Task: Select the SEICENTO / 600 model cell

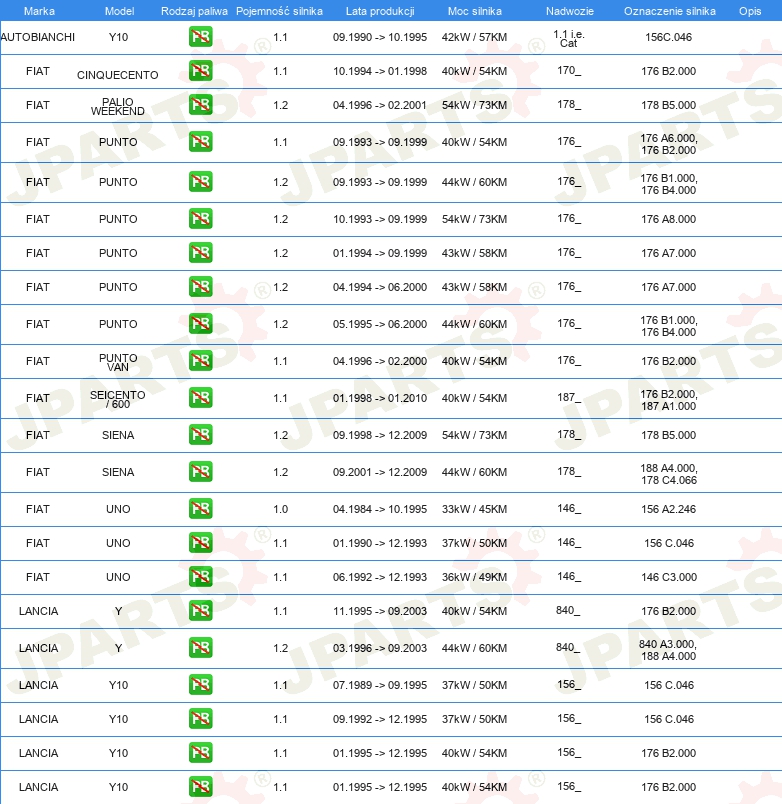Action: [118, 399]
